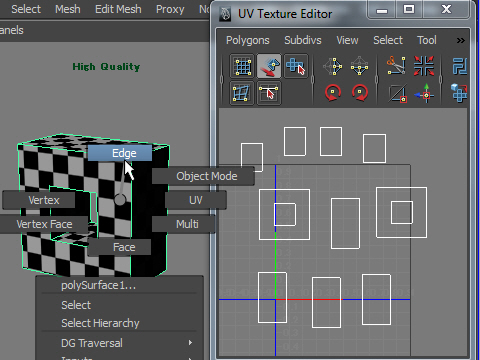Collapse the first toolbar group handle
The height and width of the screenshot is (360, 480).
click(x=221, y=80)
